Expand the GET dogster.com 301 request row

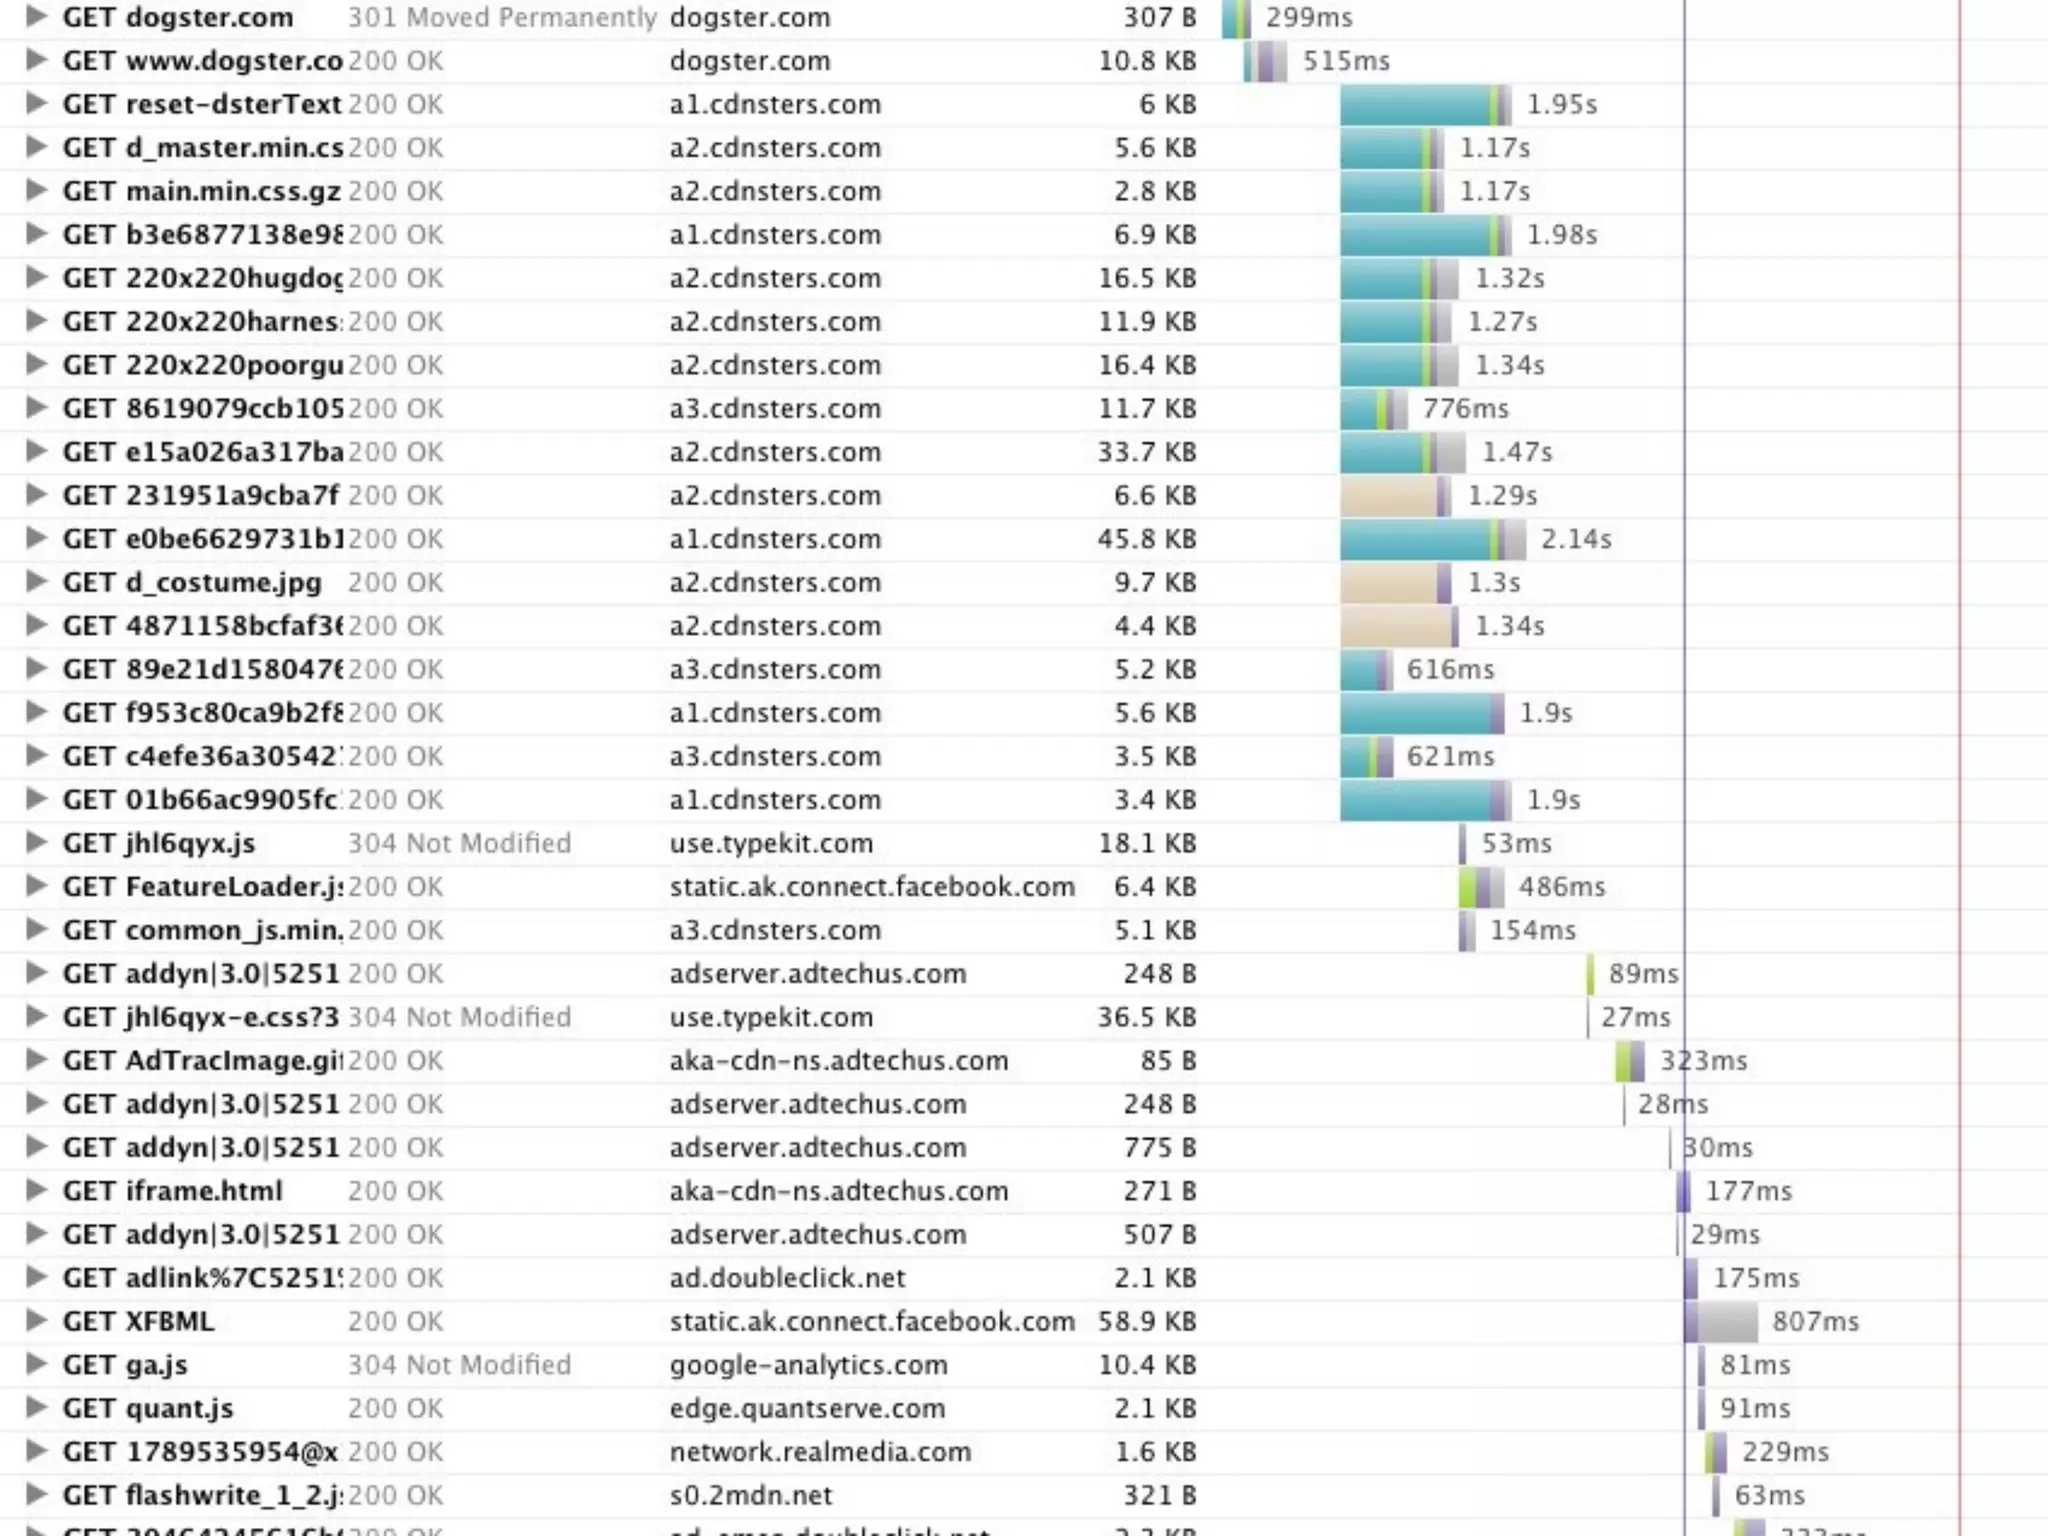[x=36, y=17]
